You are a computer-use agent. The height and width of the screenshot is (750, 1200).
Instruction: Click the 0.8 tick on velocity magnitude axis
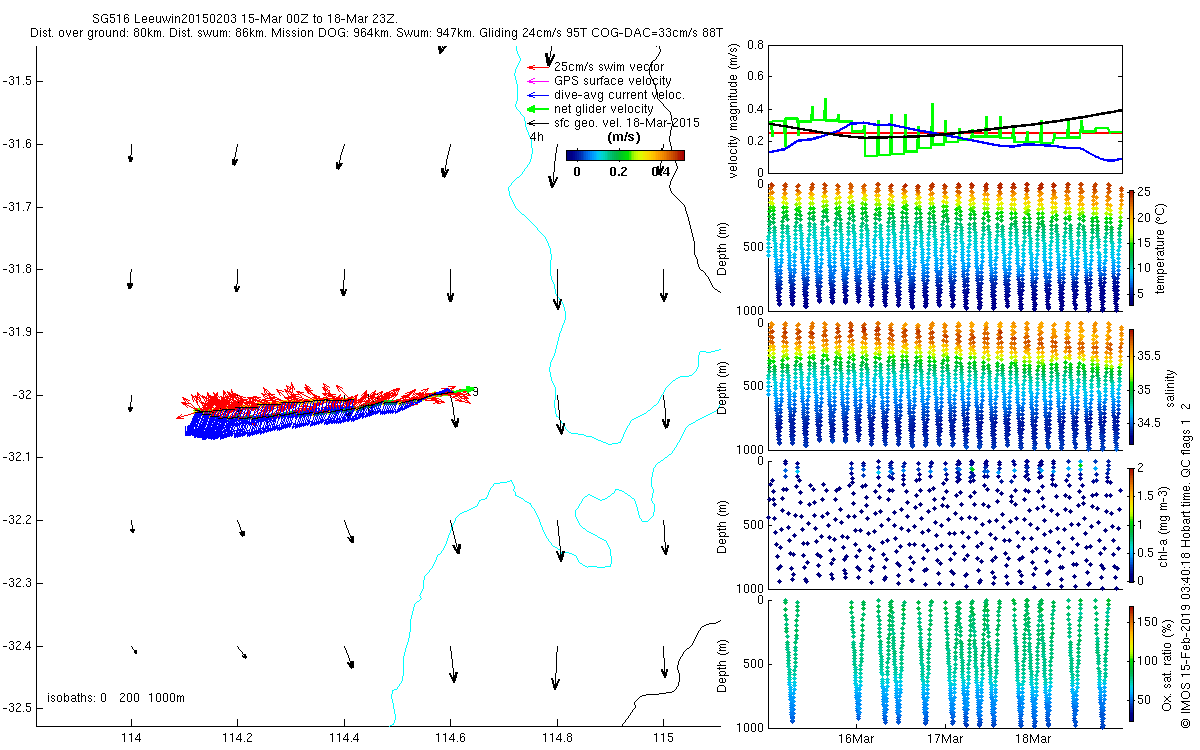[x=755, y=46]
